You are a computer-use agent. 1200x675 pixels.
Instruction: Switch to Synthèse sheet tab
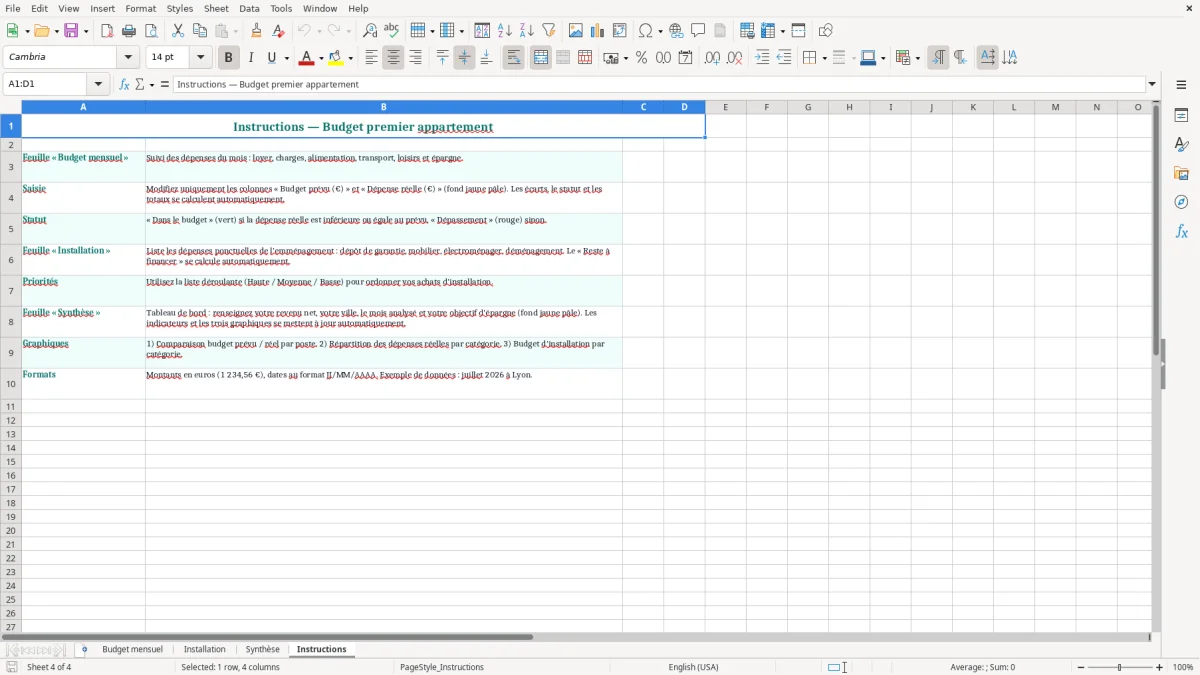263,650
